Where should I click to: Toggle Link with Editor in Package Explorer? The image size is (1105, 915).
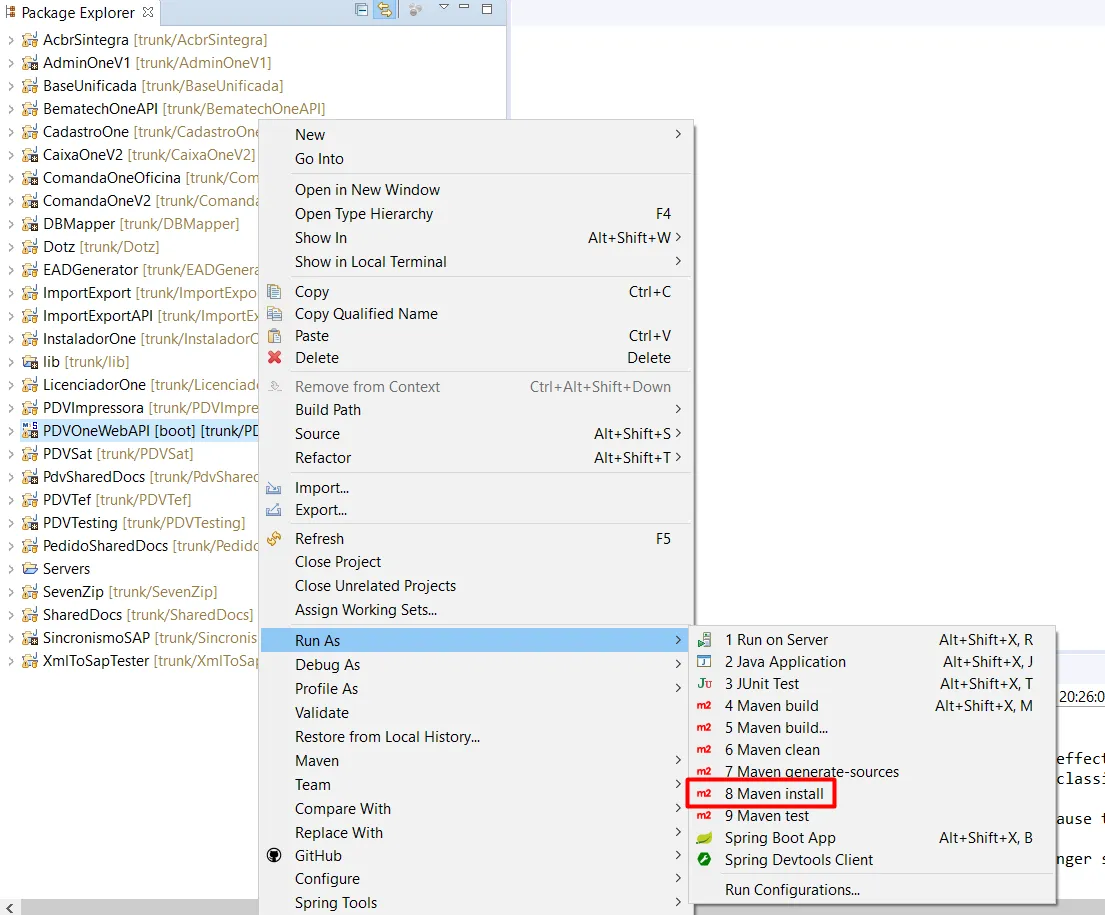384,10
